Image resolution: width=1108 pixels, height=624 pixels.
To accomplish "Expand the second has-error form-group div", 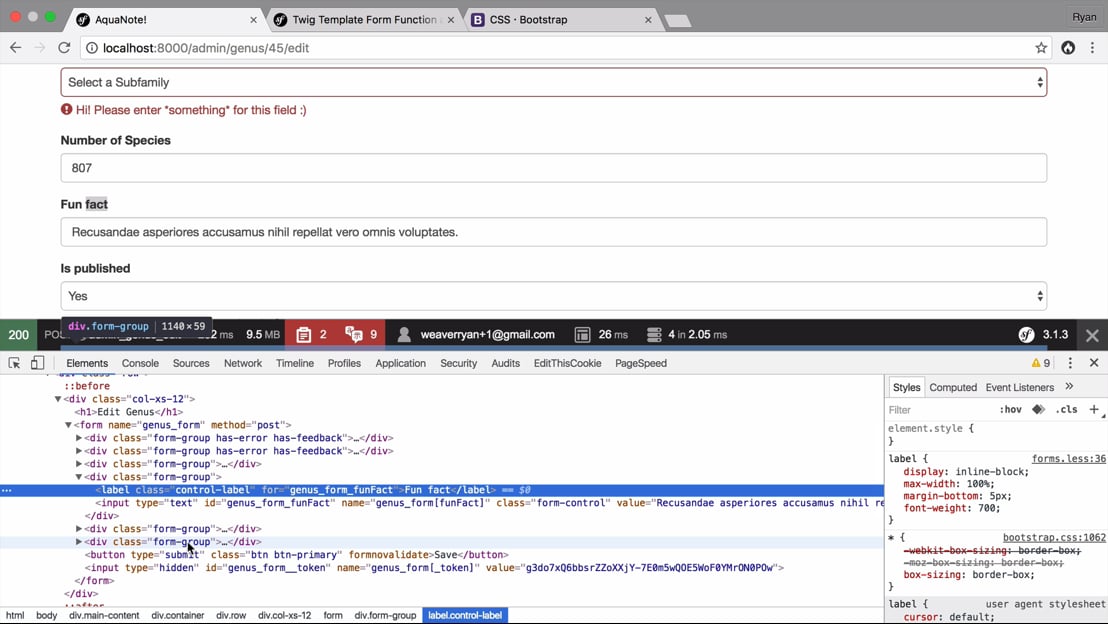I will tap(79, 451).
